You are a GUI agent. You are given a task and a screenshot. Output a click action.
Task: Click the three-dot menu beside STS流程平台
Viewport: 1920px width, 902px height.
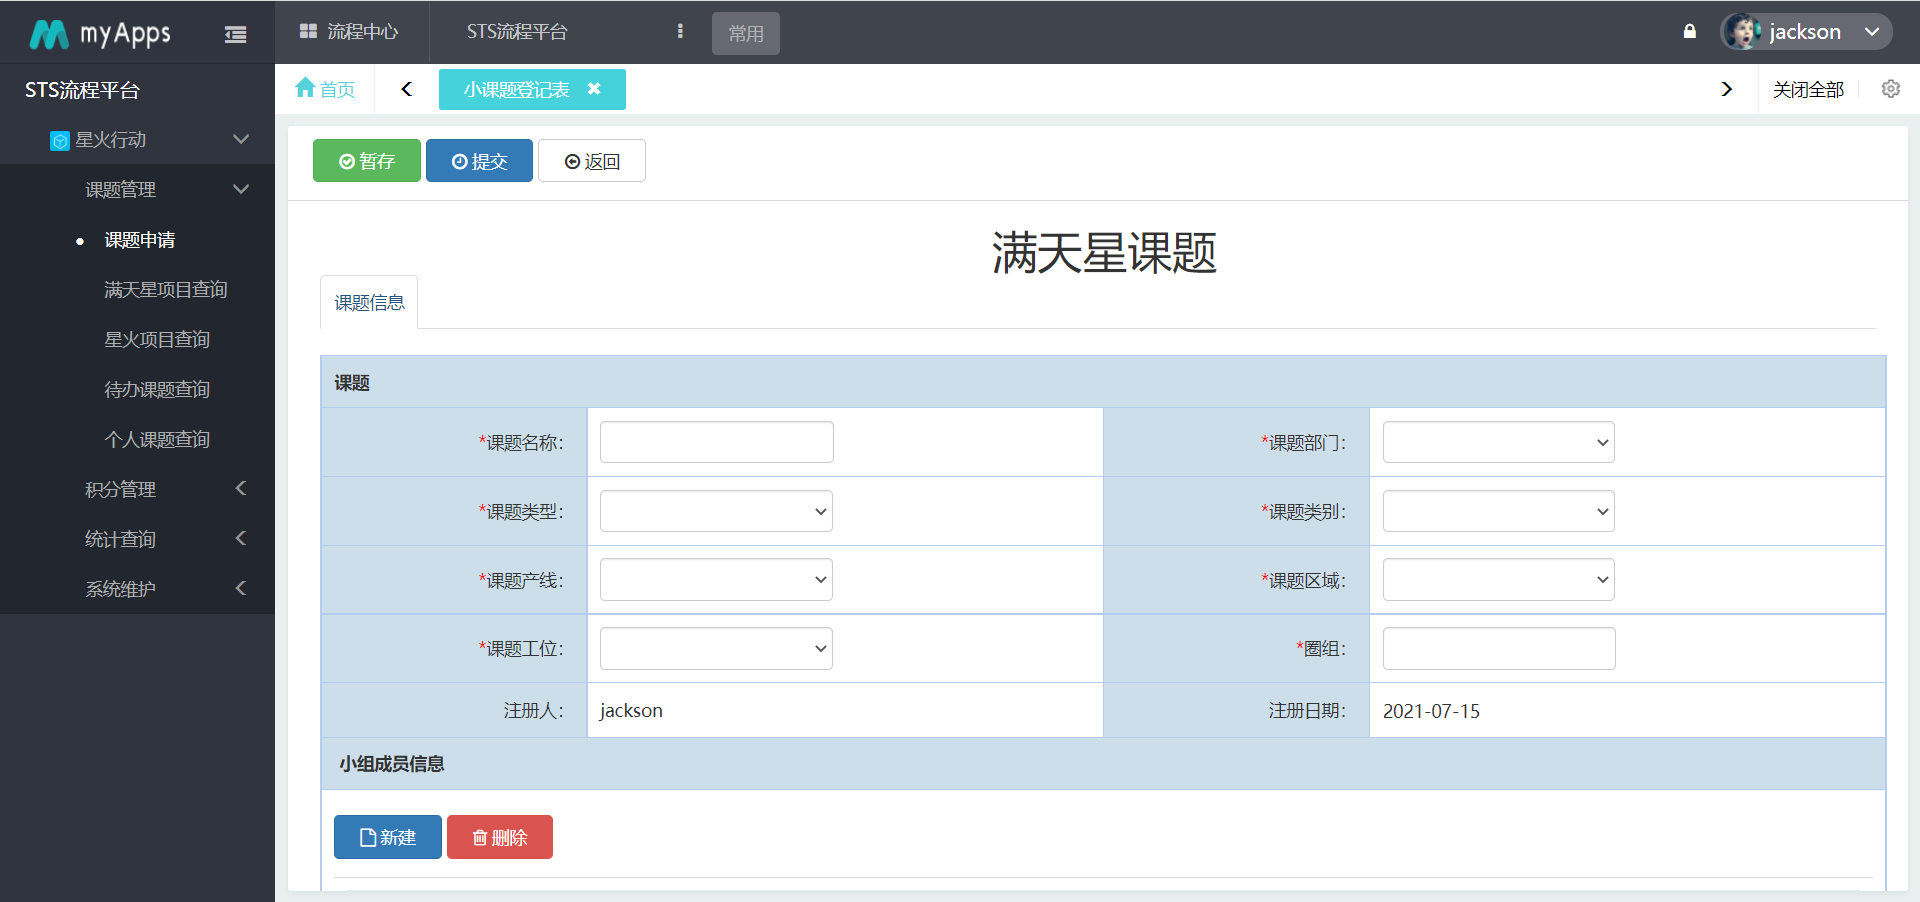coord(680,32)
